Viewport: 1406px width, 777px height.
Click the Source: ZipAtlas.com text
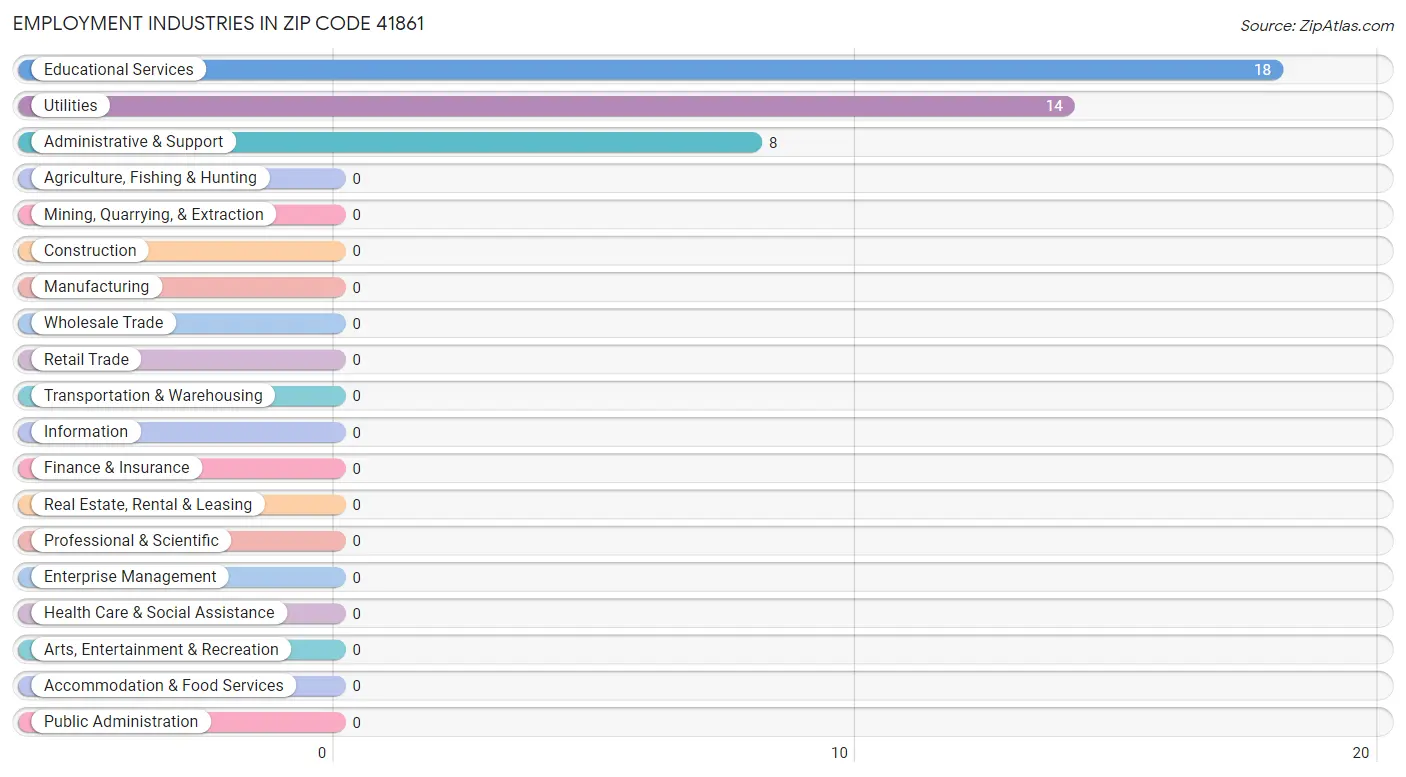pyautogui.click(x=1317, y=26)
